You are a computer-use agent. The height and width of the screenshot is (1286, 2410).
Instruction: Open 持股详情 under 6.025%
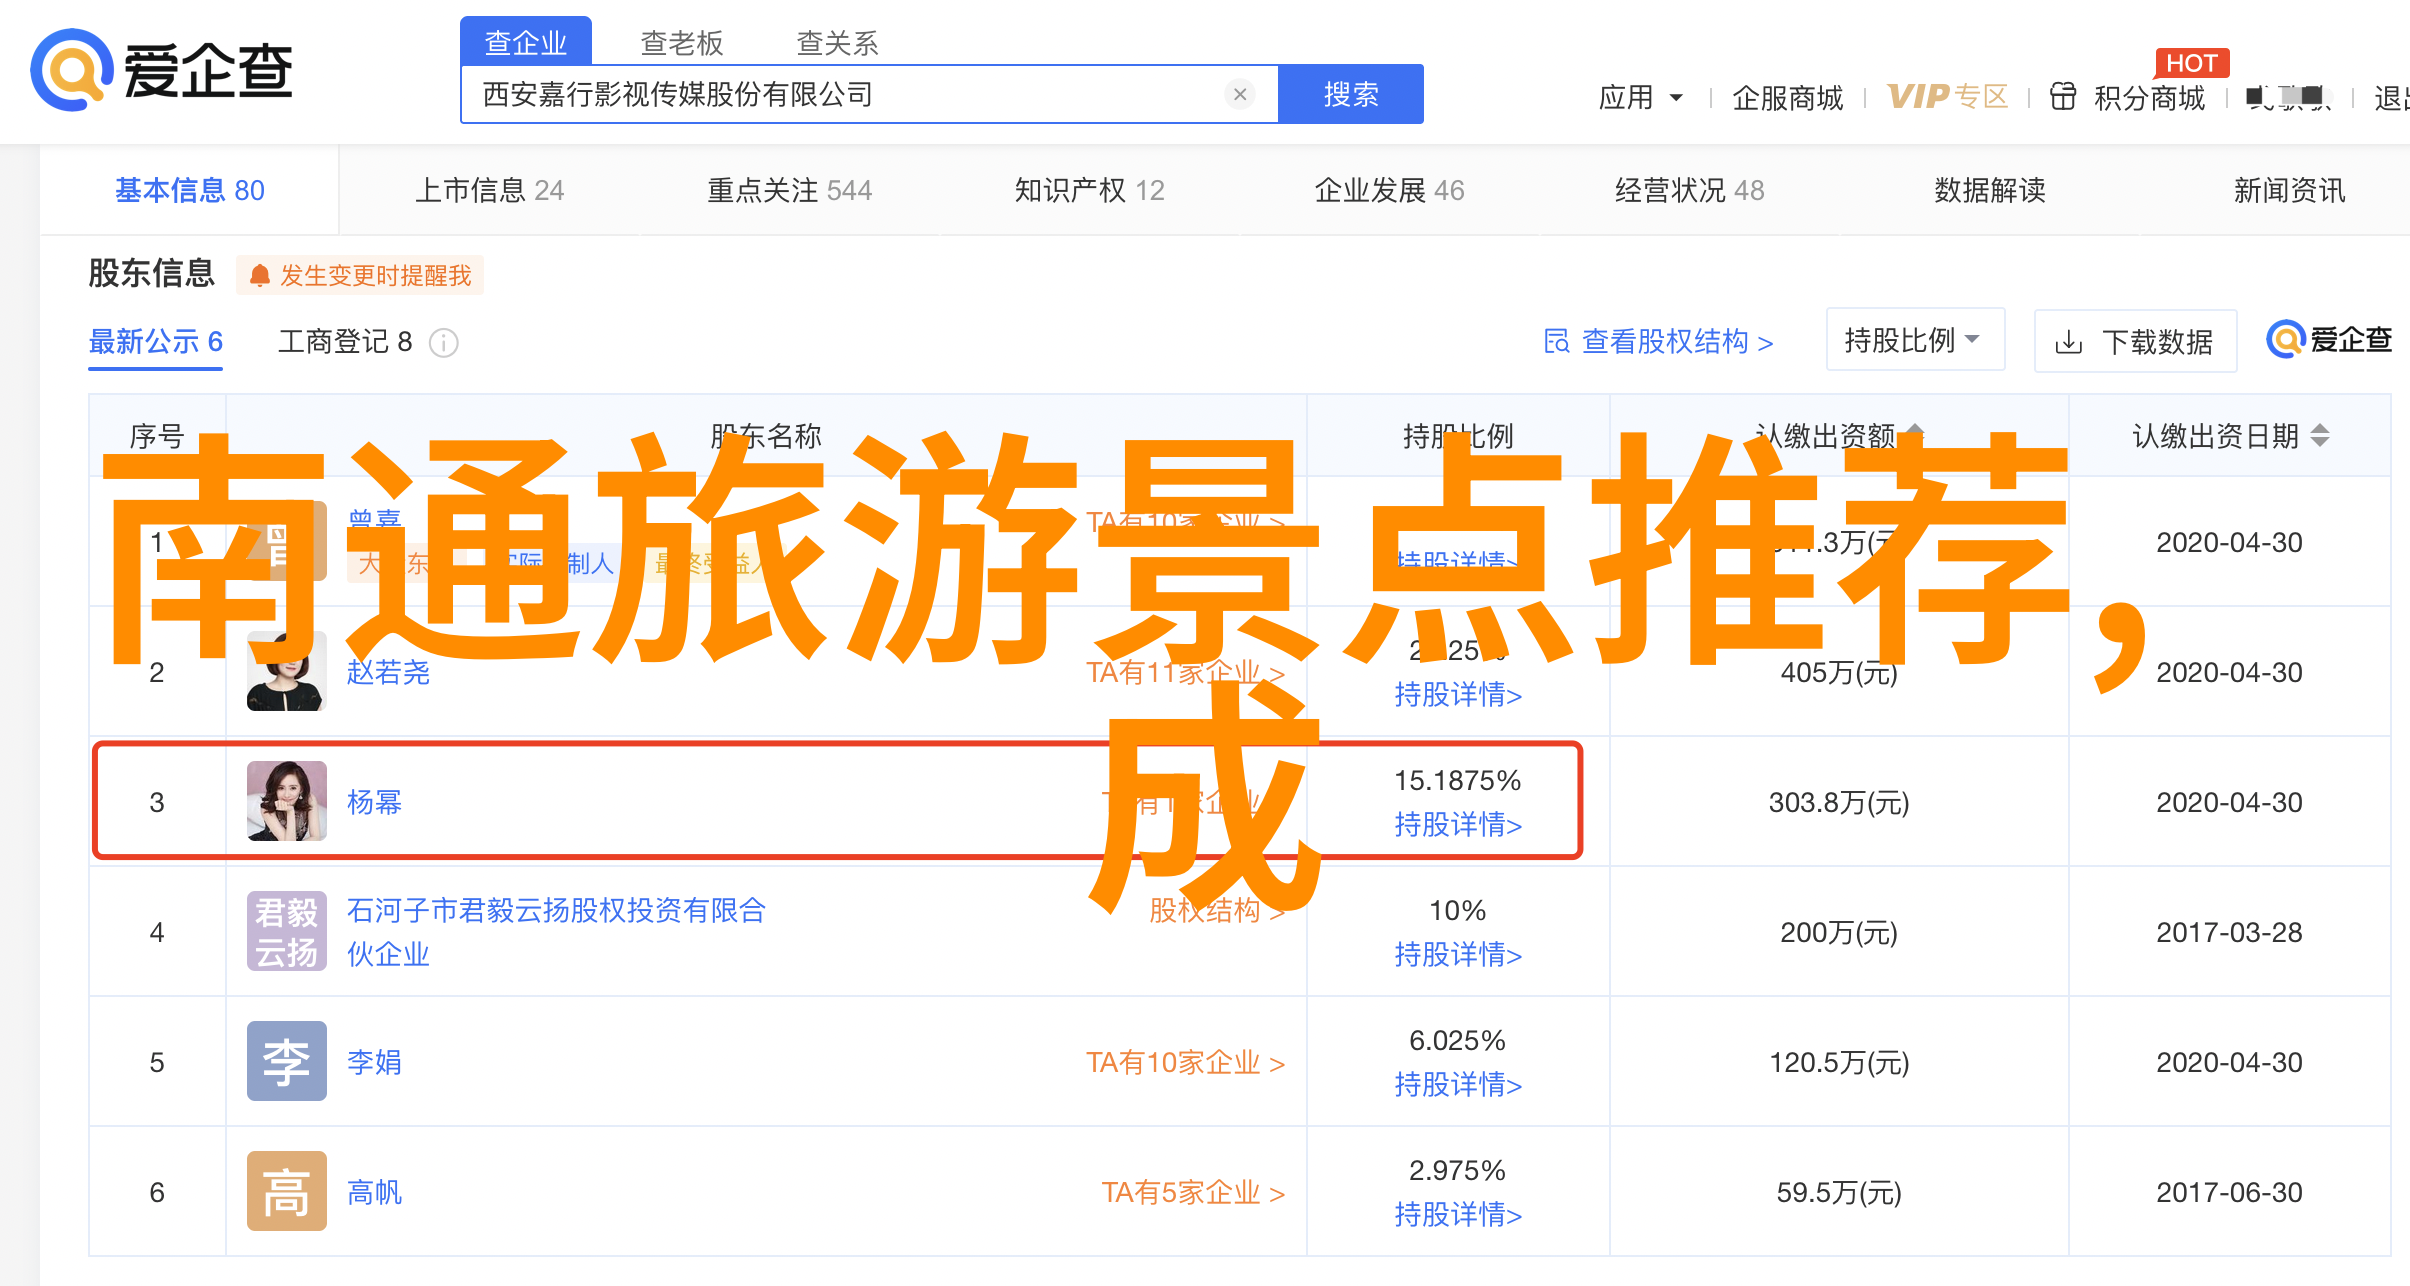[1458, 1084]
